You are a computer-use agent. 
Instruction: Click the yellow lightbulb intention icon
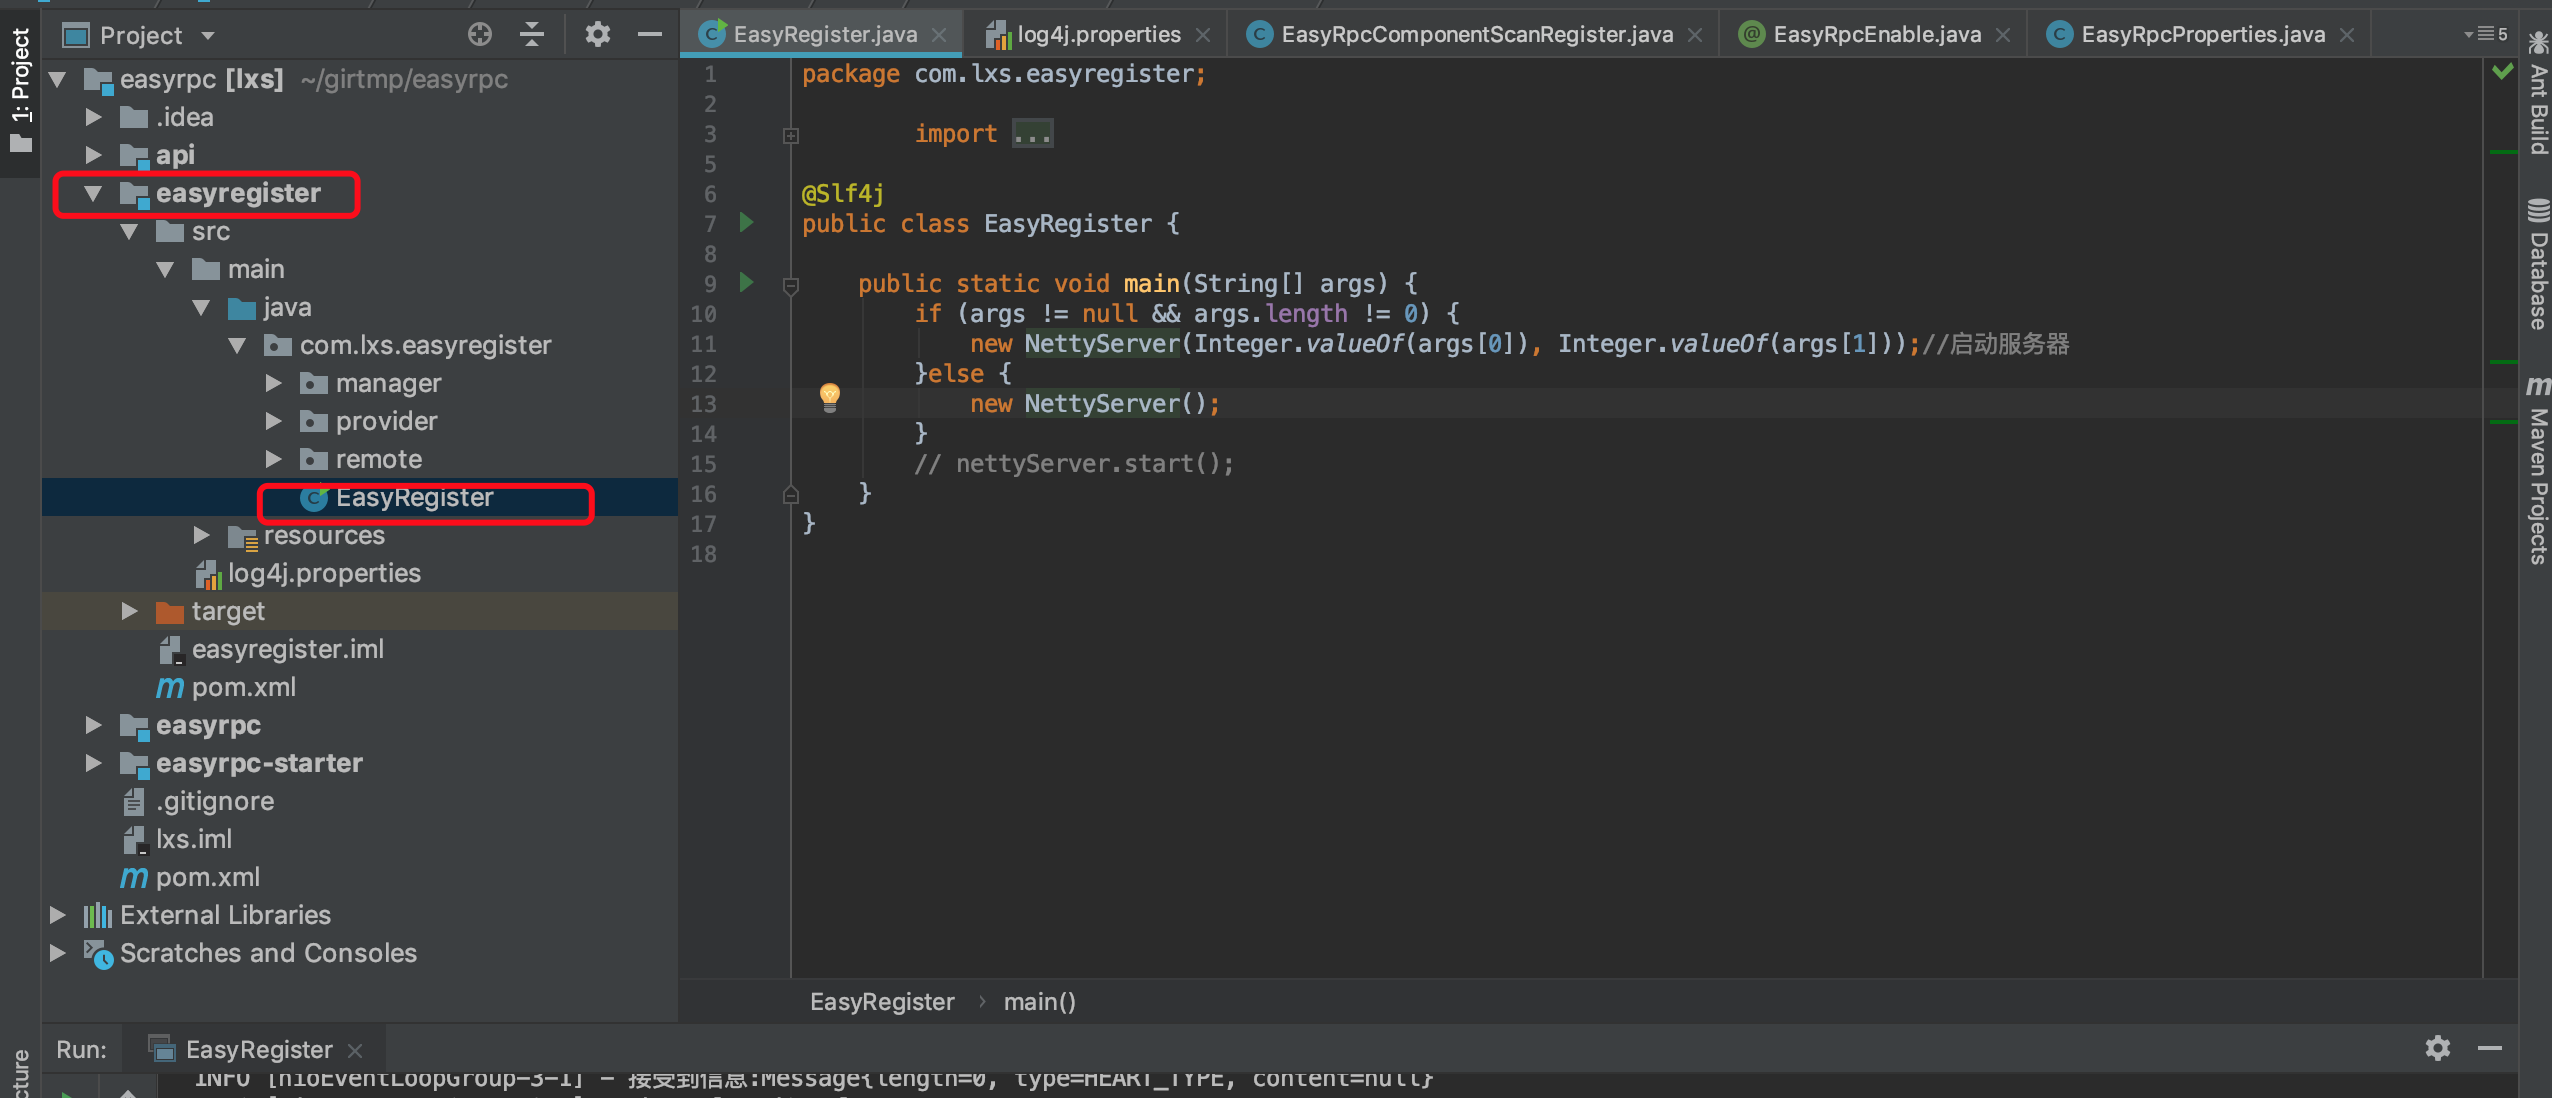tap(830, 397)
